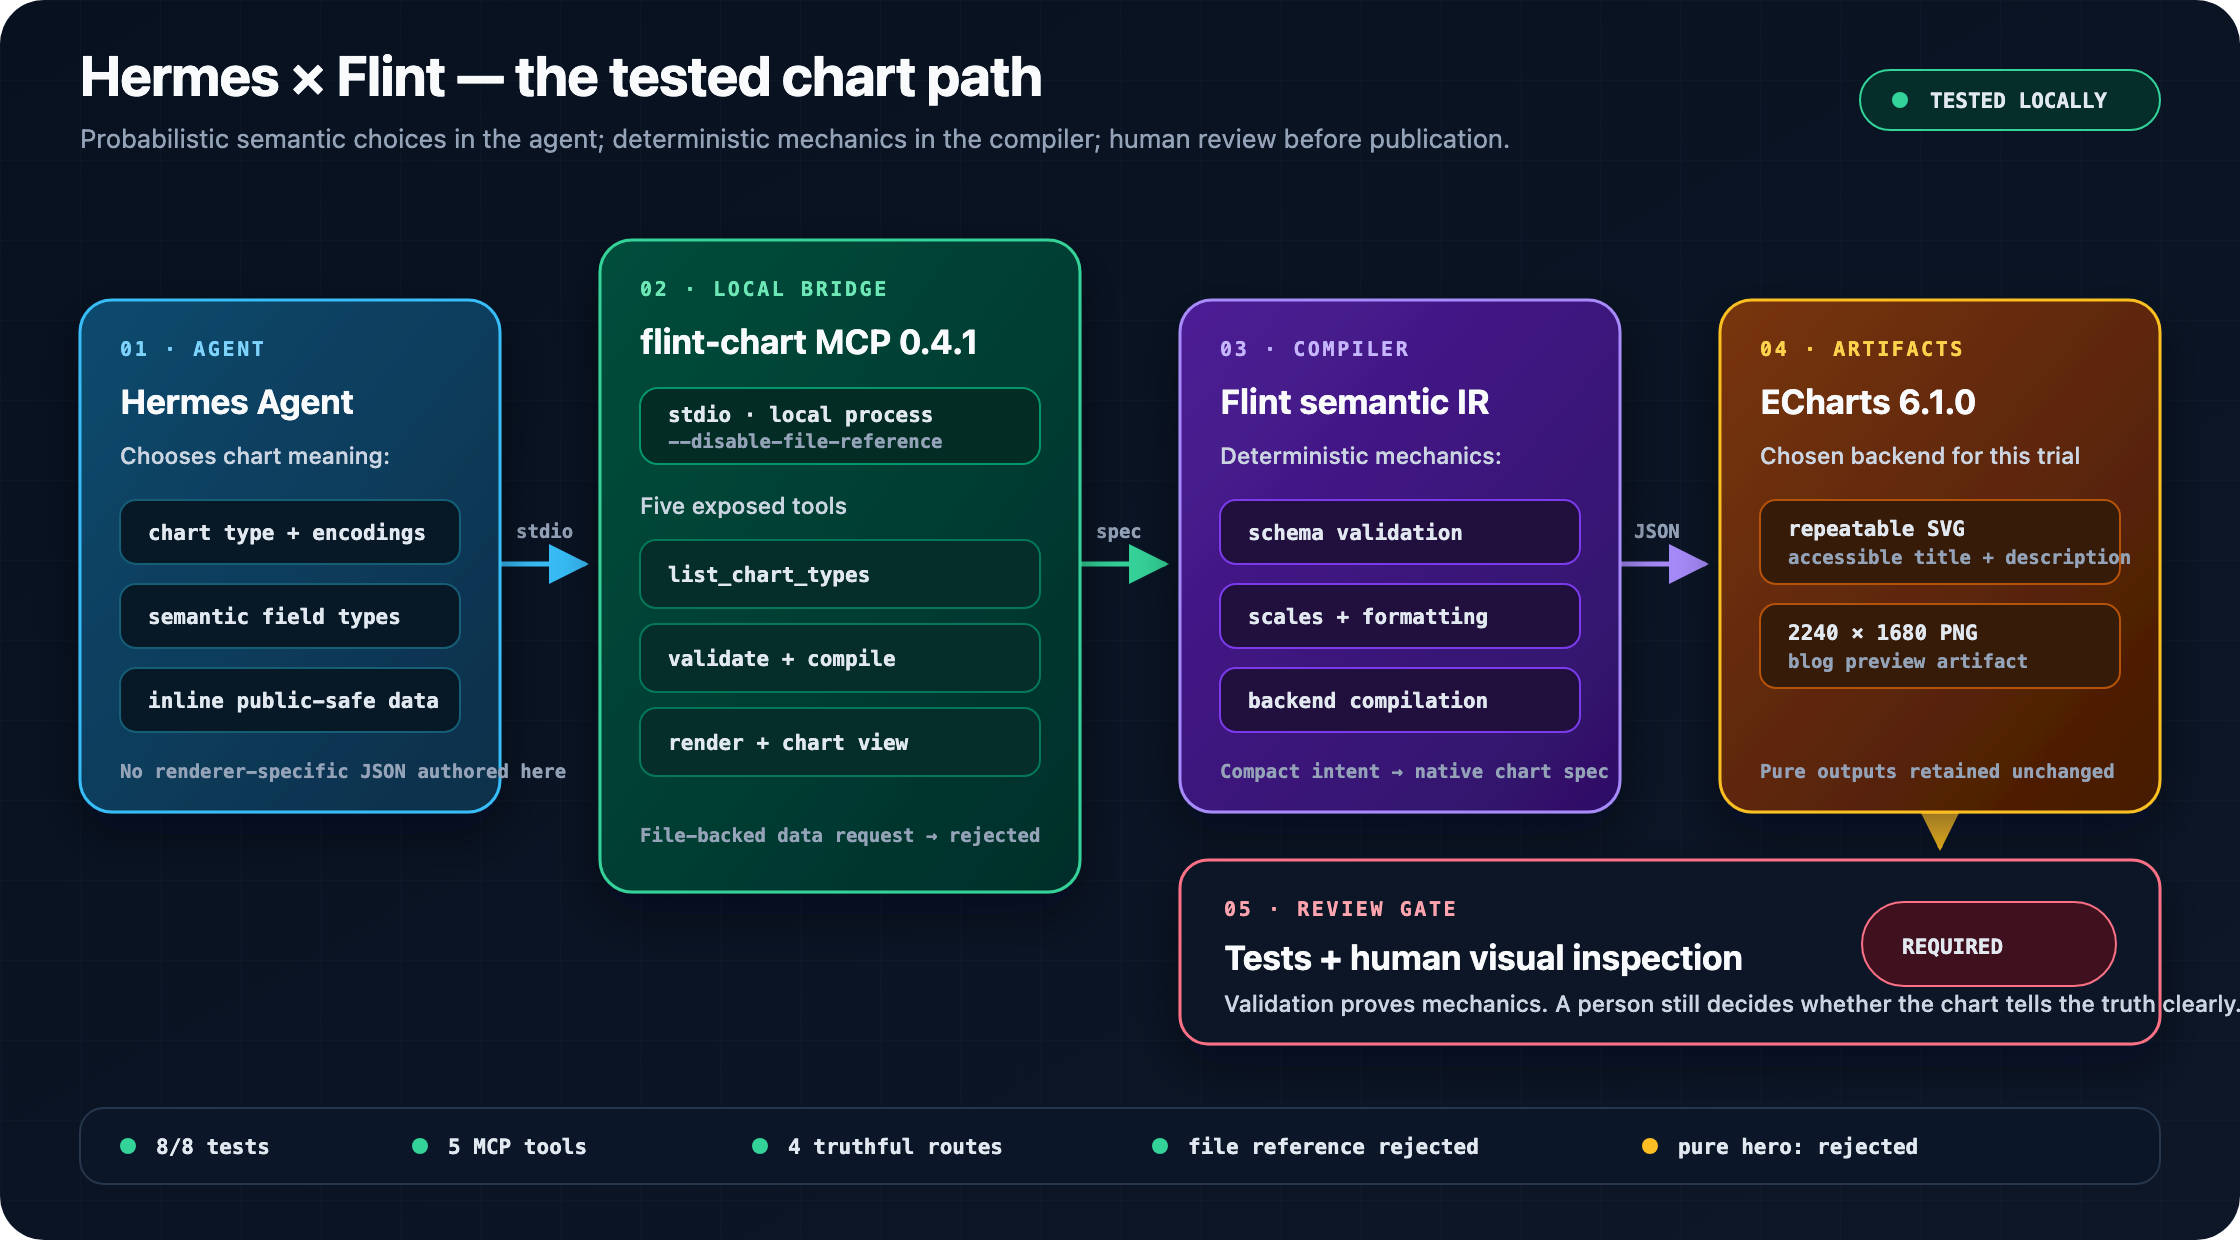Click 'Compact intent → native chart spec' note
The height and width of the screenshot is (1240, 2240).
click(1414, 771)
